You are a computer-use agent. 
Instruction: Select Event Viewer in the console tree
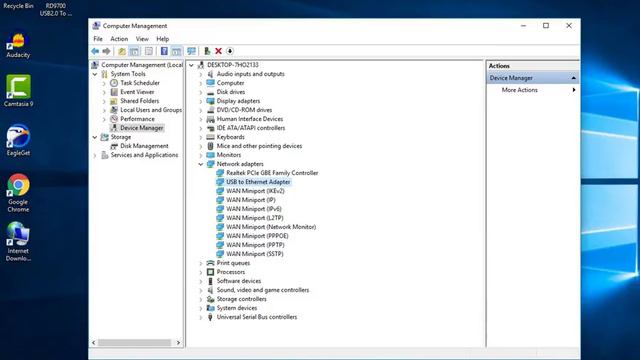137,92
